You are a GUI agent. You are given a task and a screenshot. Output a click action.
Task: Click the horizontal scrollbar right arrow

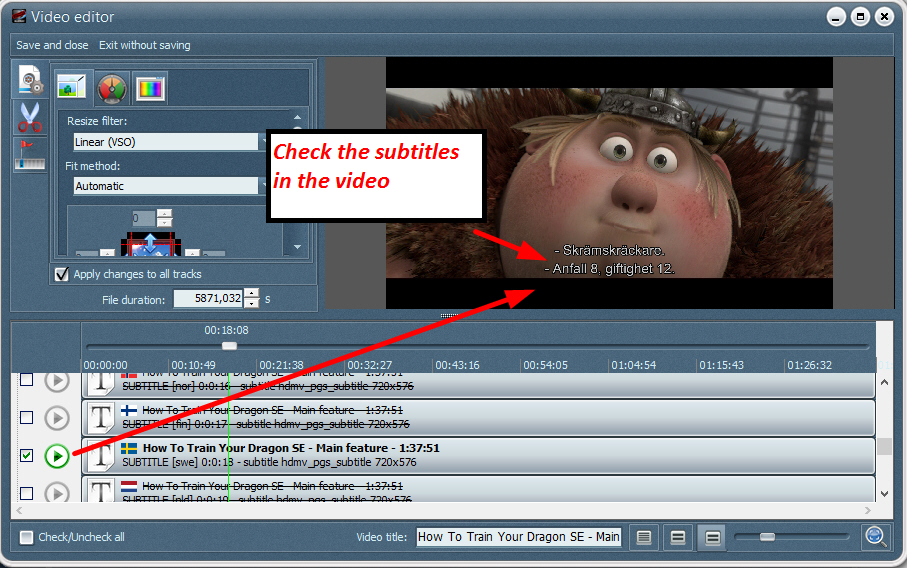[x=867, y=511]
